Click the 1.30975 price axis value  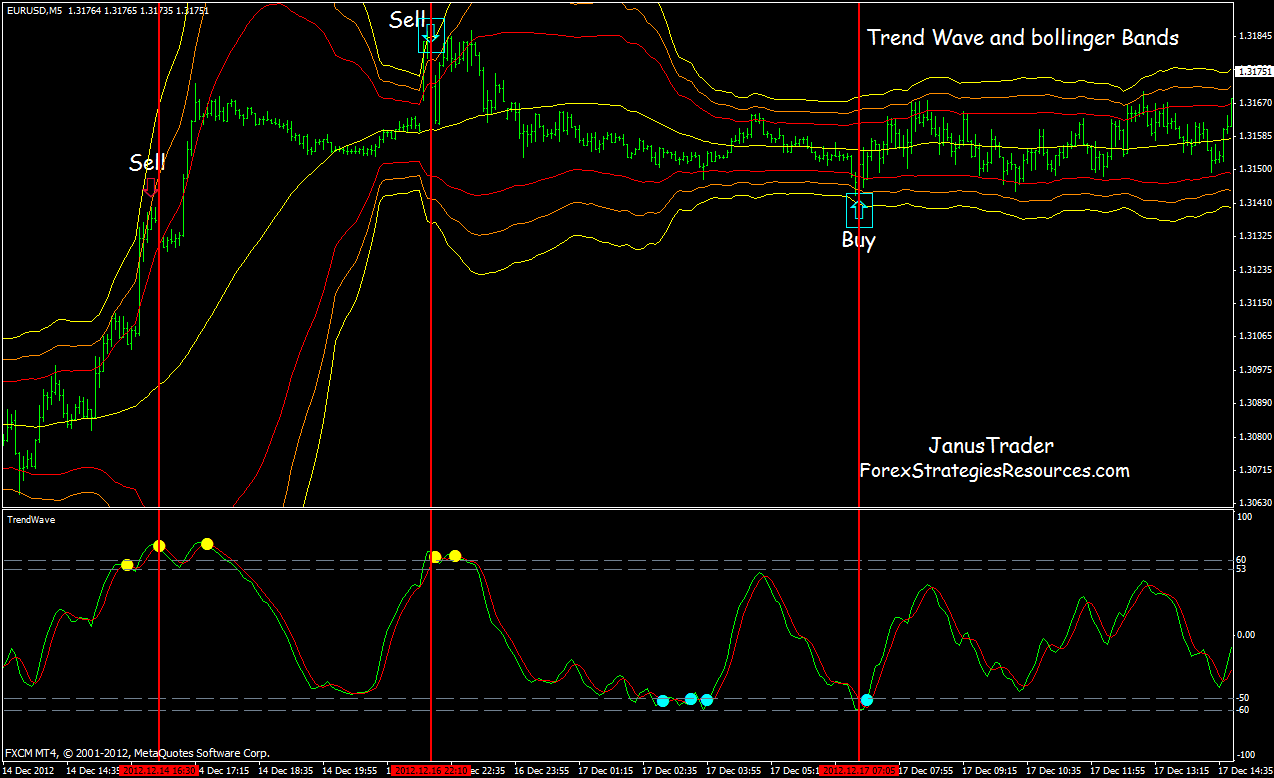[1254, 370]
